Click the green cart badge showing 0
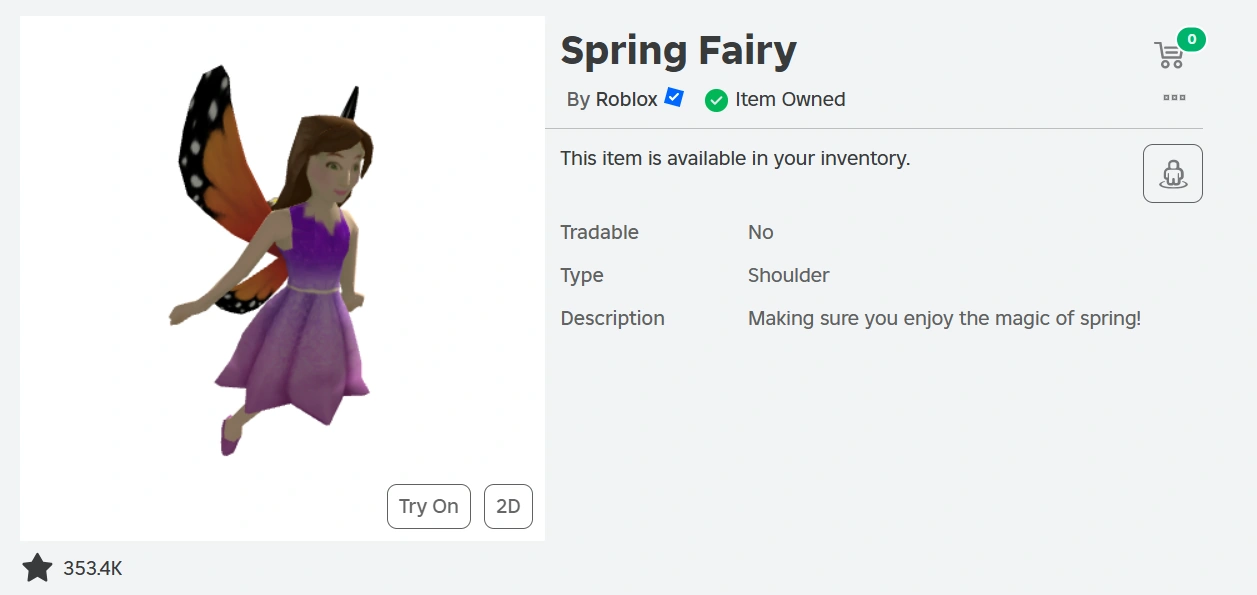 1190,39
